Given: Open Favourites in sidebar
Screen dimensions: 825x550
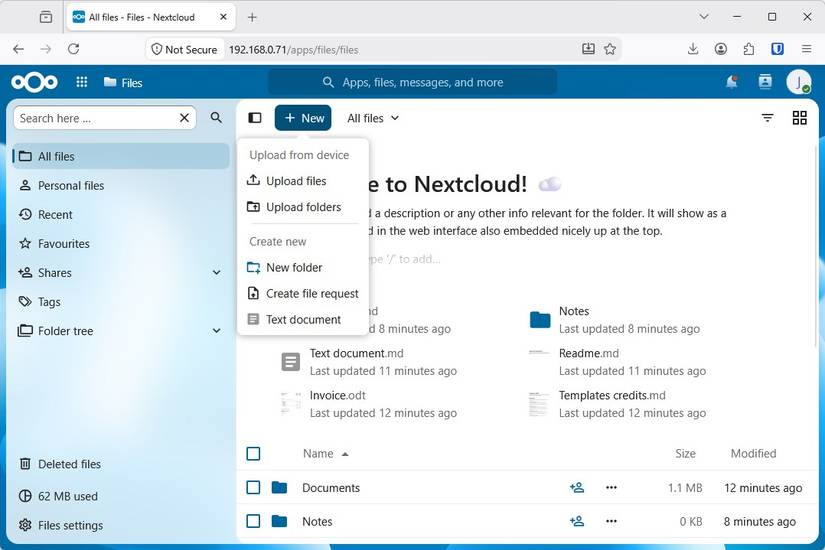Looking at the screenshot, I should point(121,244).
